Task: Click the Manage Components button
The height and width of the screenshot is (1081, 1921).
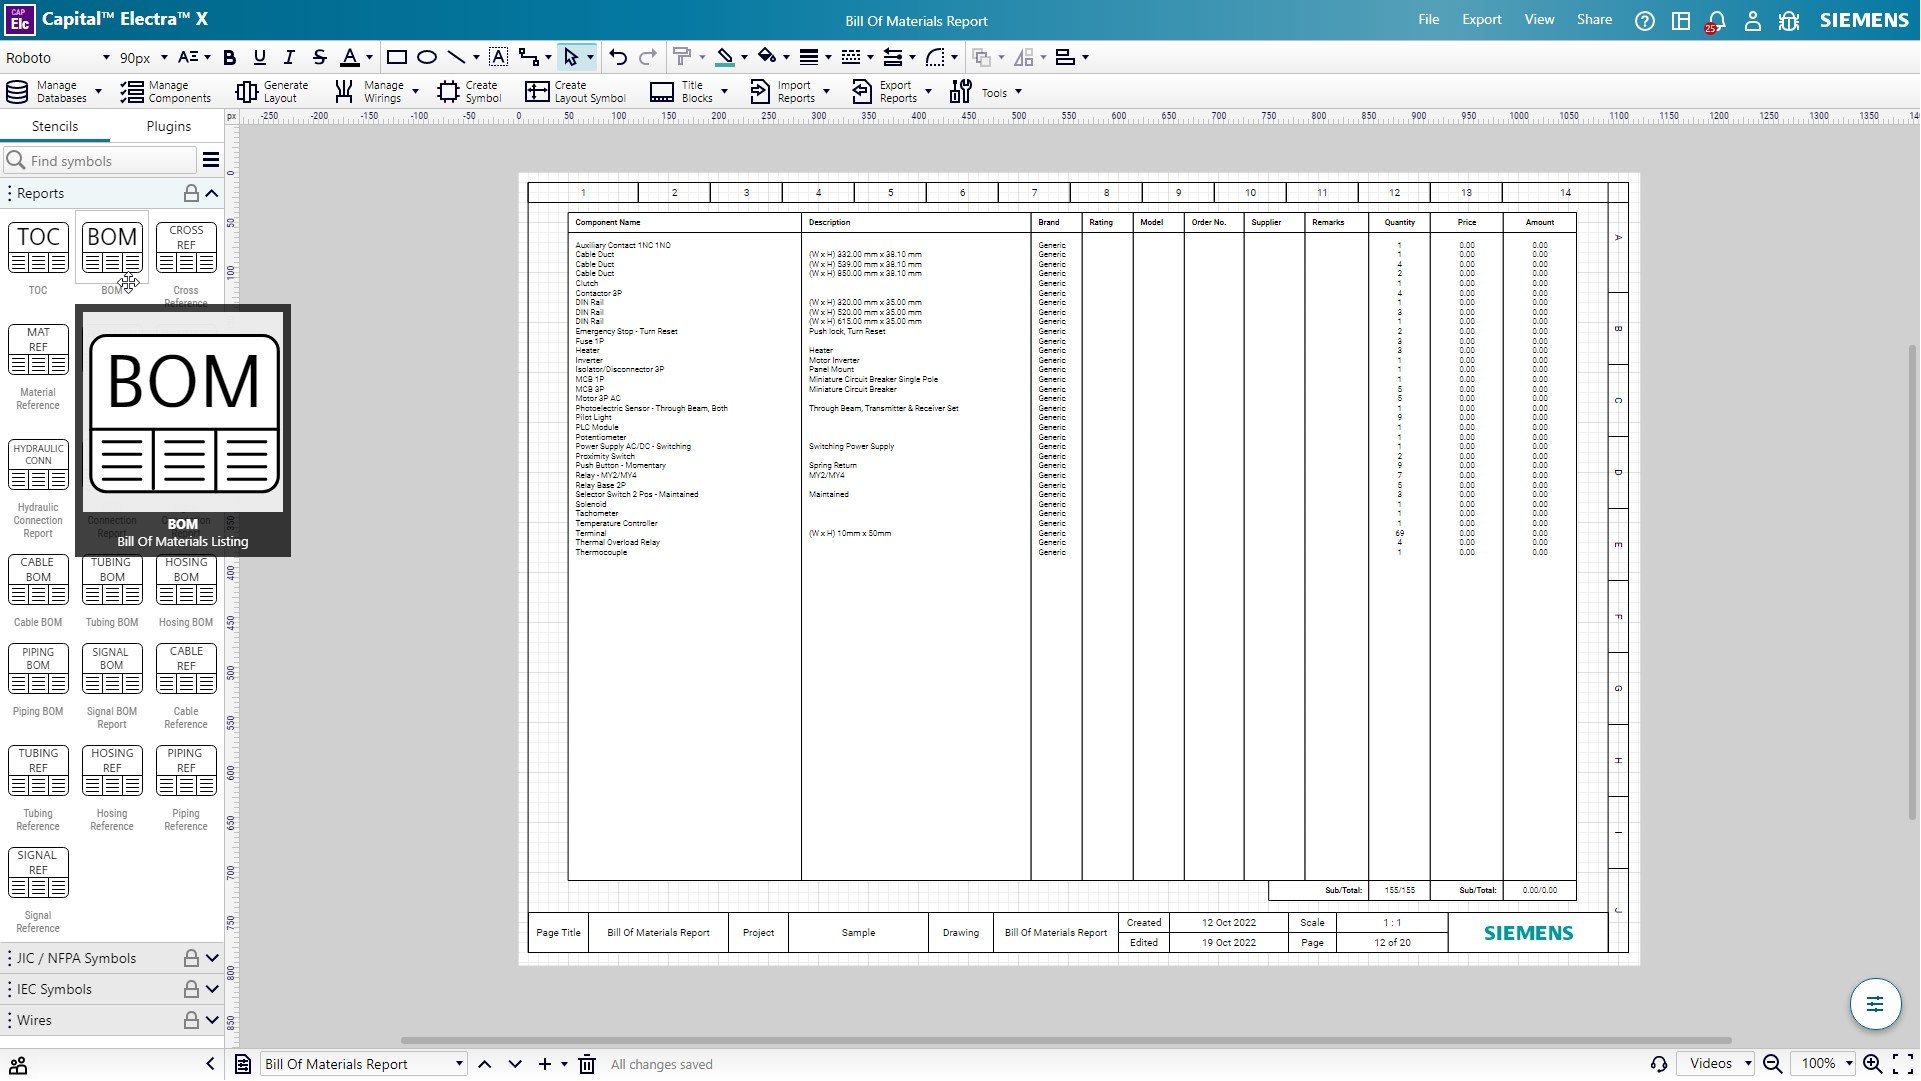Action: (166, 92)
